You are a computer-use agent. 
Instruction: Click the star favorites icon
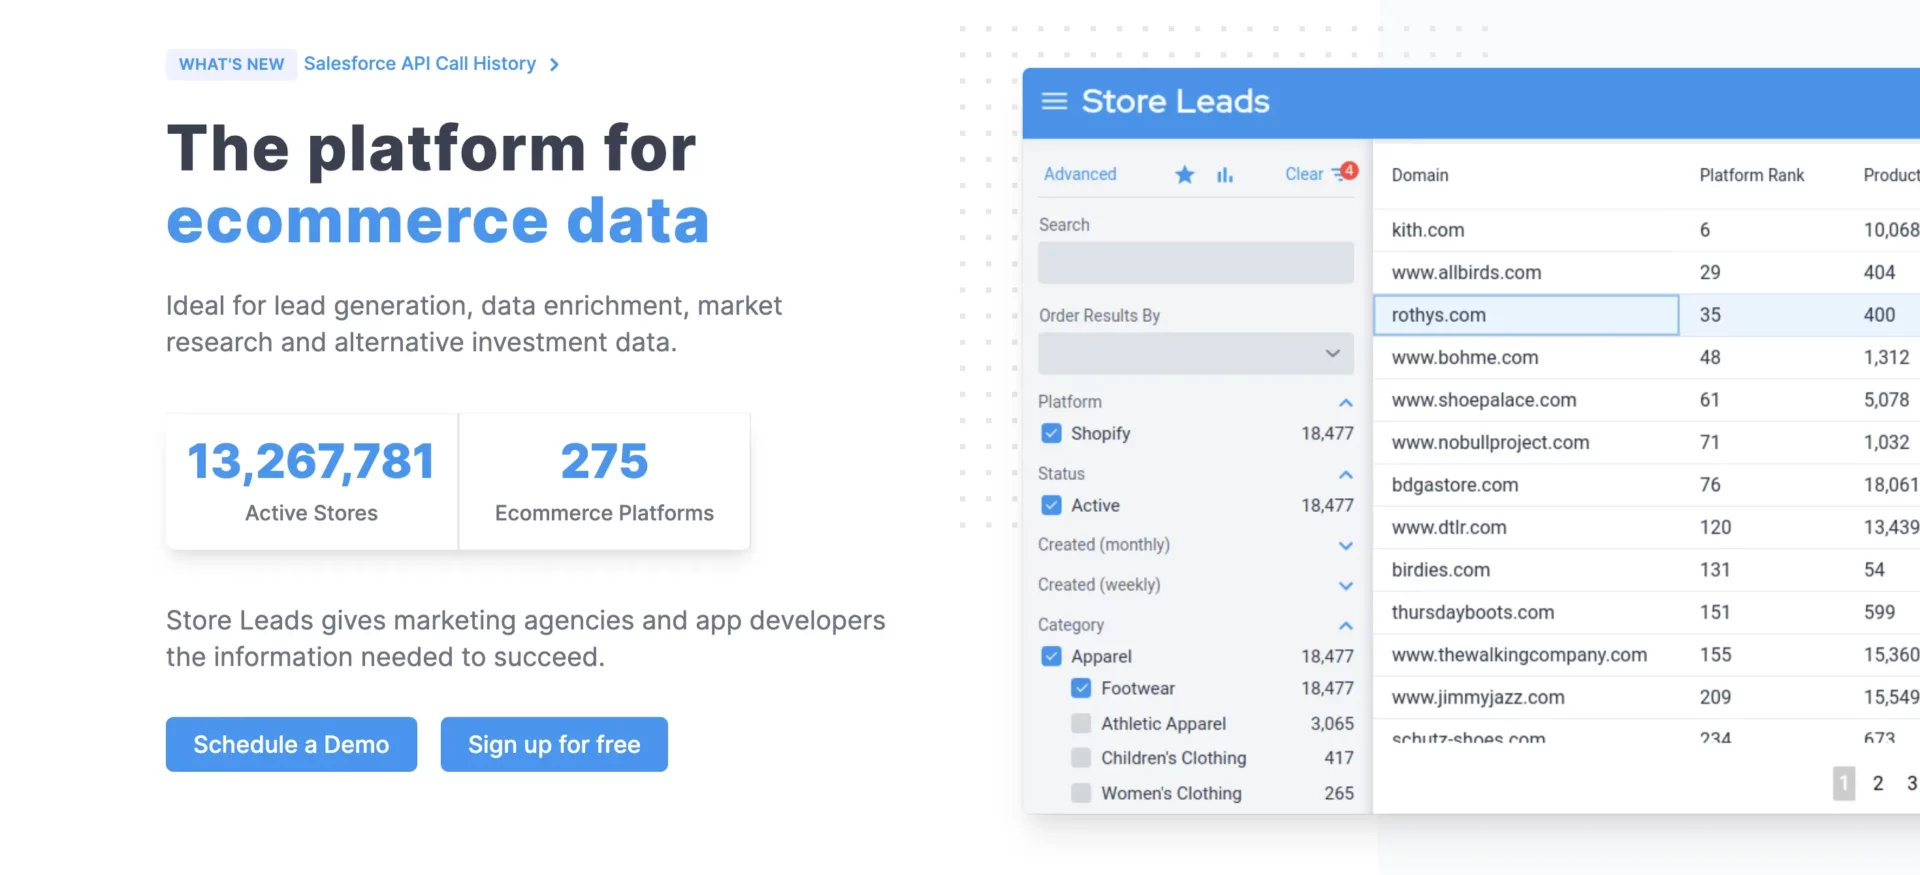(x=1185, y=175)
